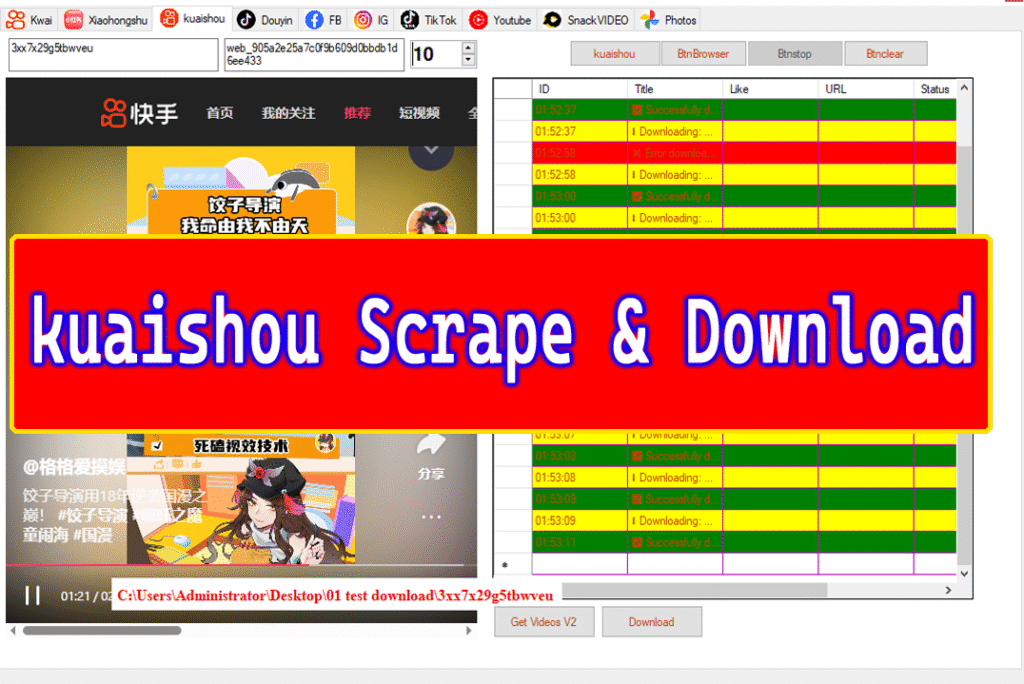Click the BtnBrowser button

[703, 54]
